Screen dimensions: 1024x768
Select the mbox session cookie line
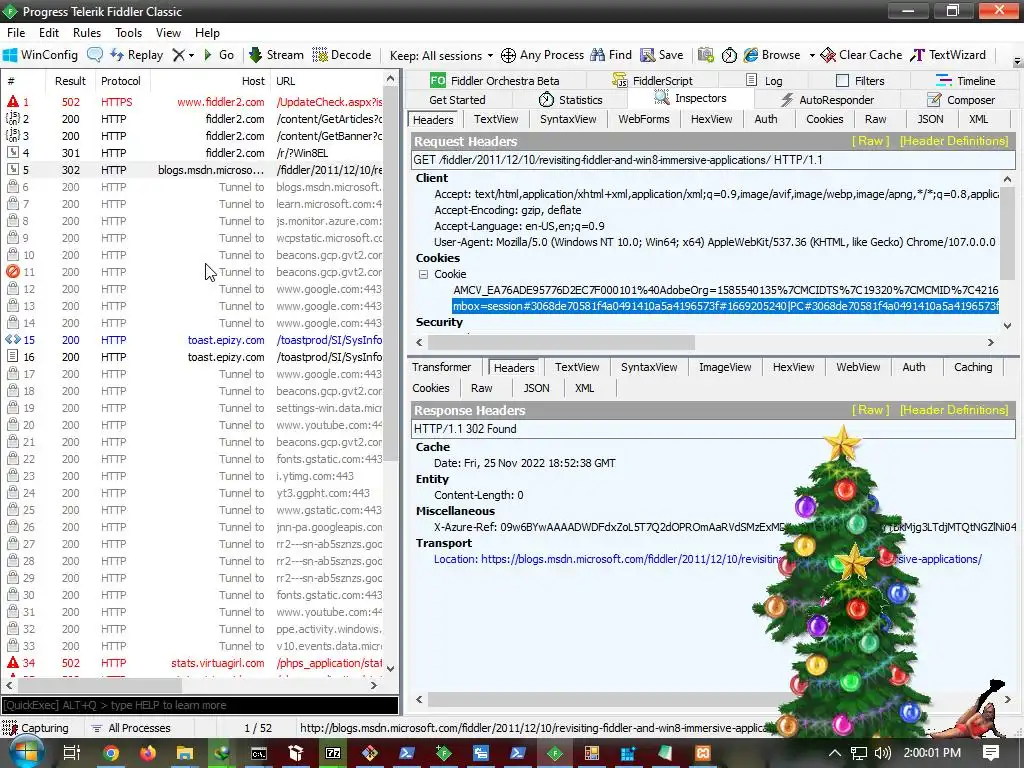click(x=725, y=306)
